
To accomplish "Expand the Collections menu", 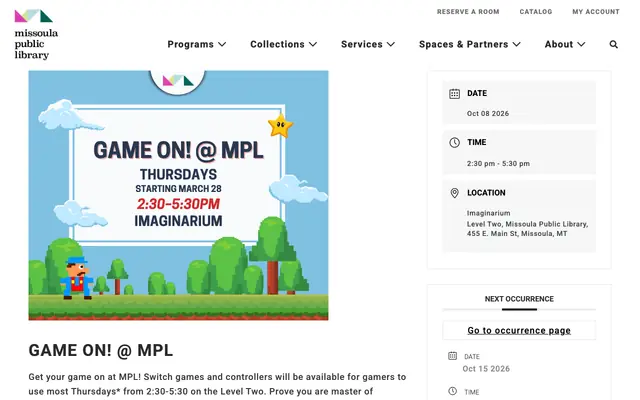I will click(x=283, y=44).
